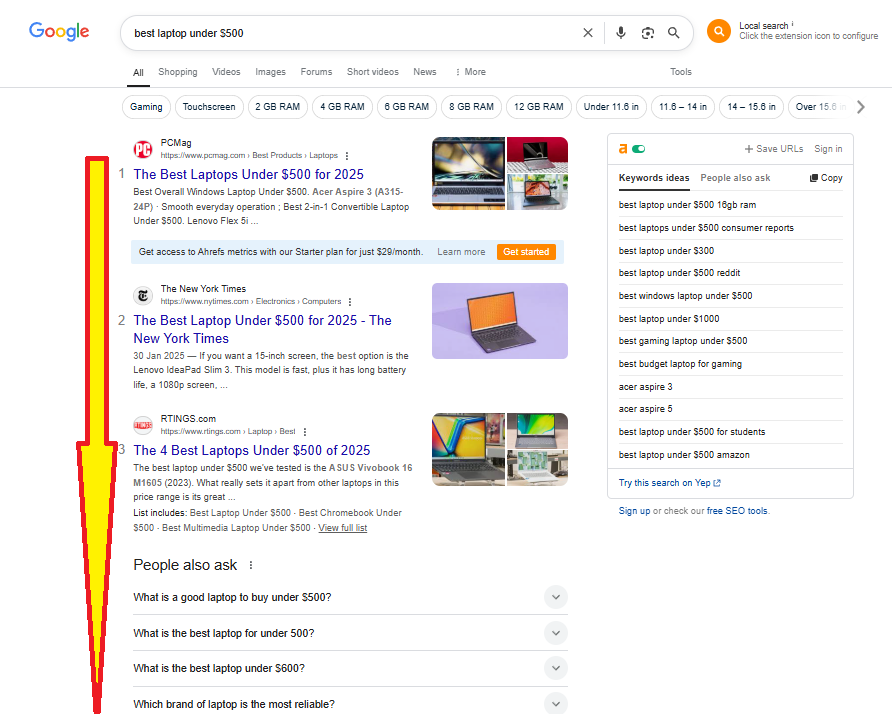Click the magnifying glass search icon

tap(674, 33)
